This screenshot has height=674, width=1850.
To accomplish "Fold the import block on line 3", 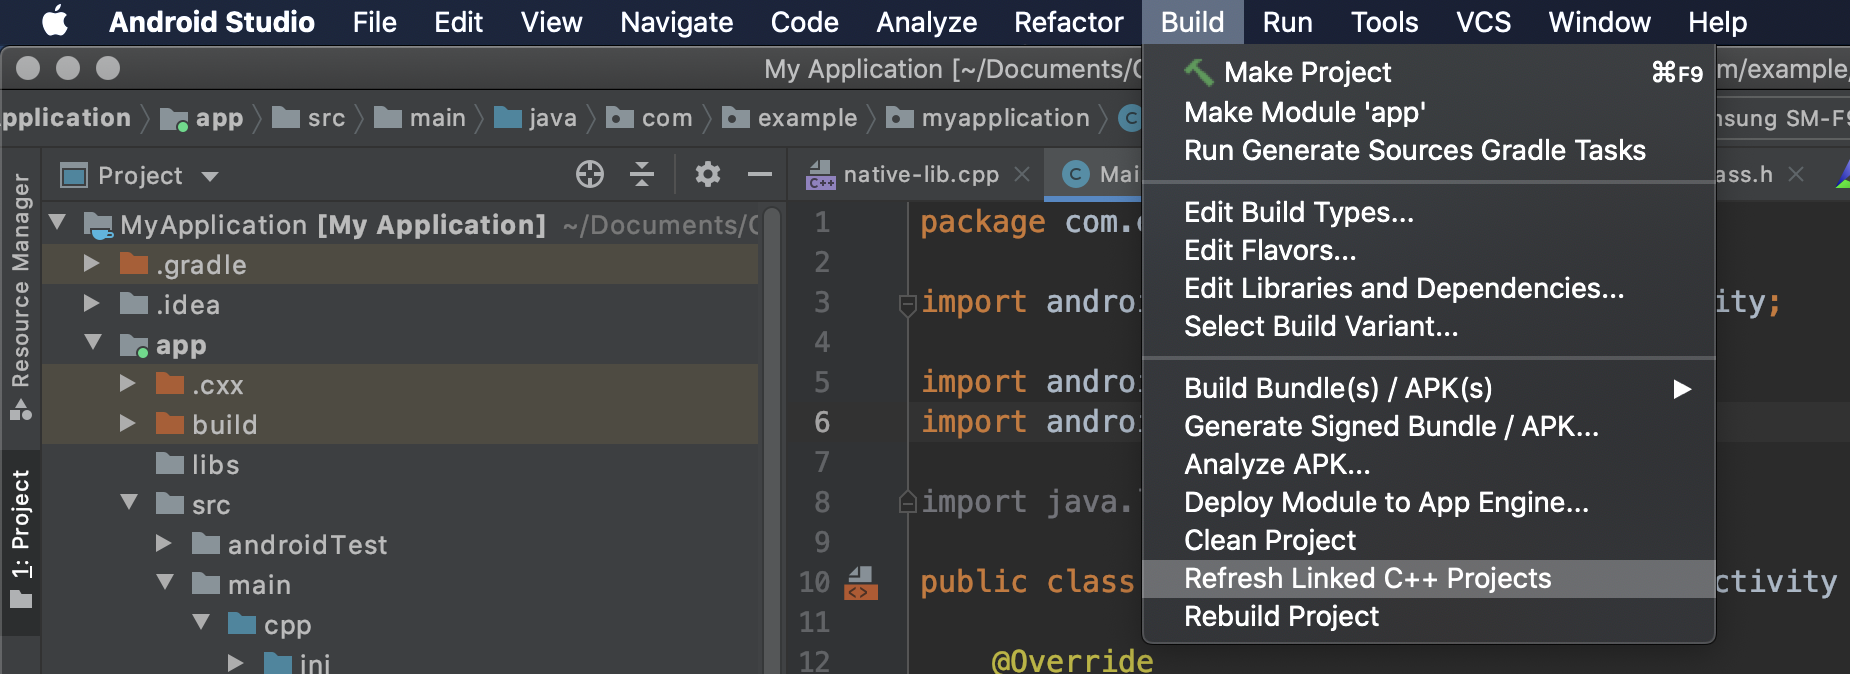I will tap(907, 304).
